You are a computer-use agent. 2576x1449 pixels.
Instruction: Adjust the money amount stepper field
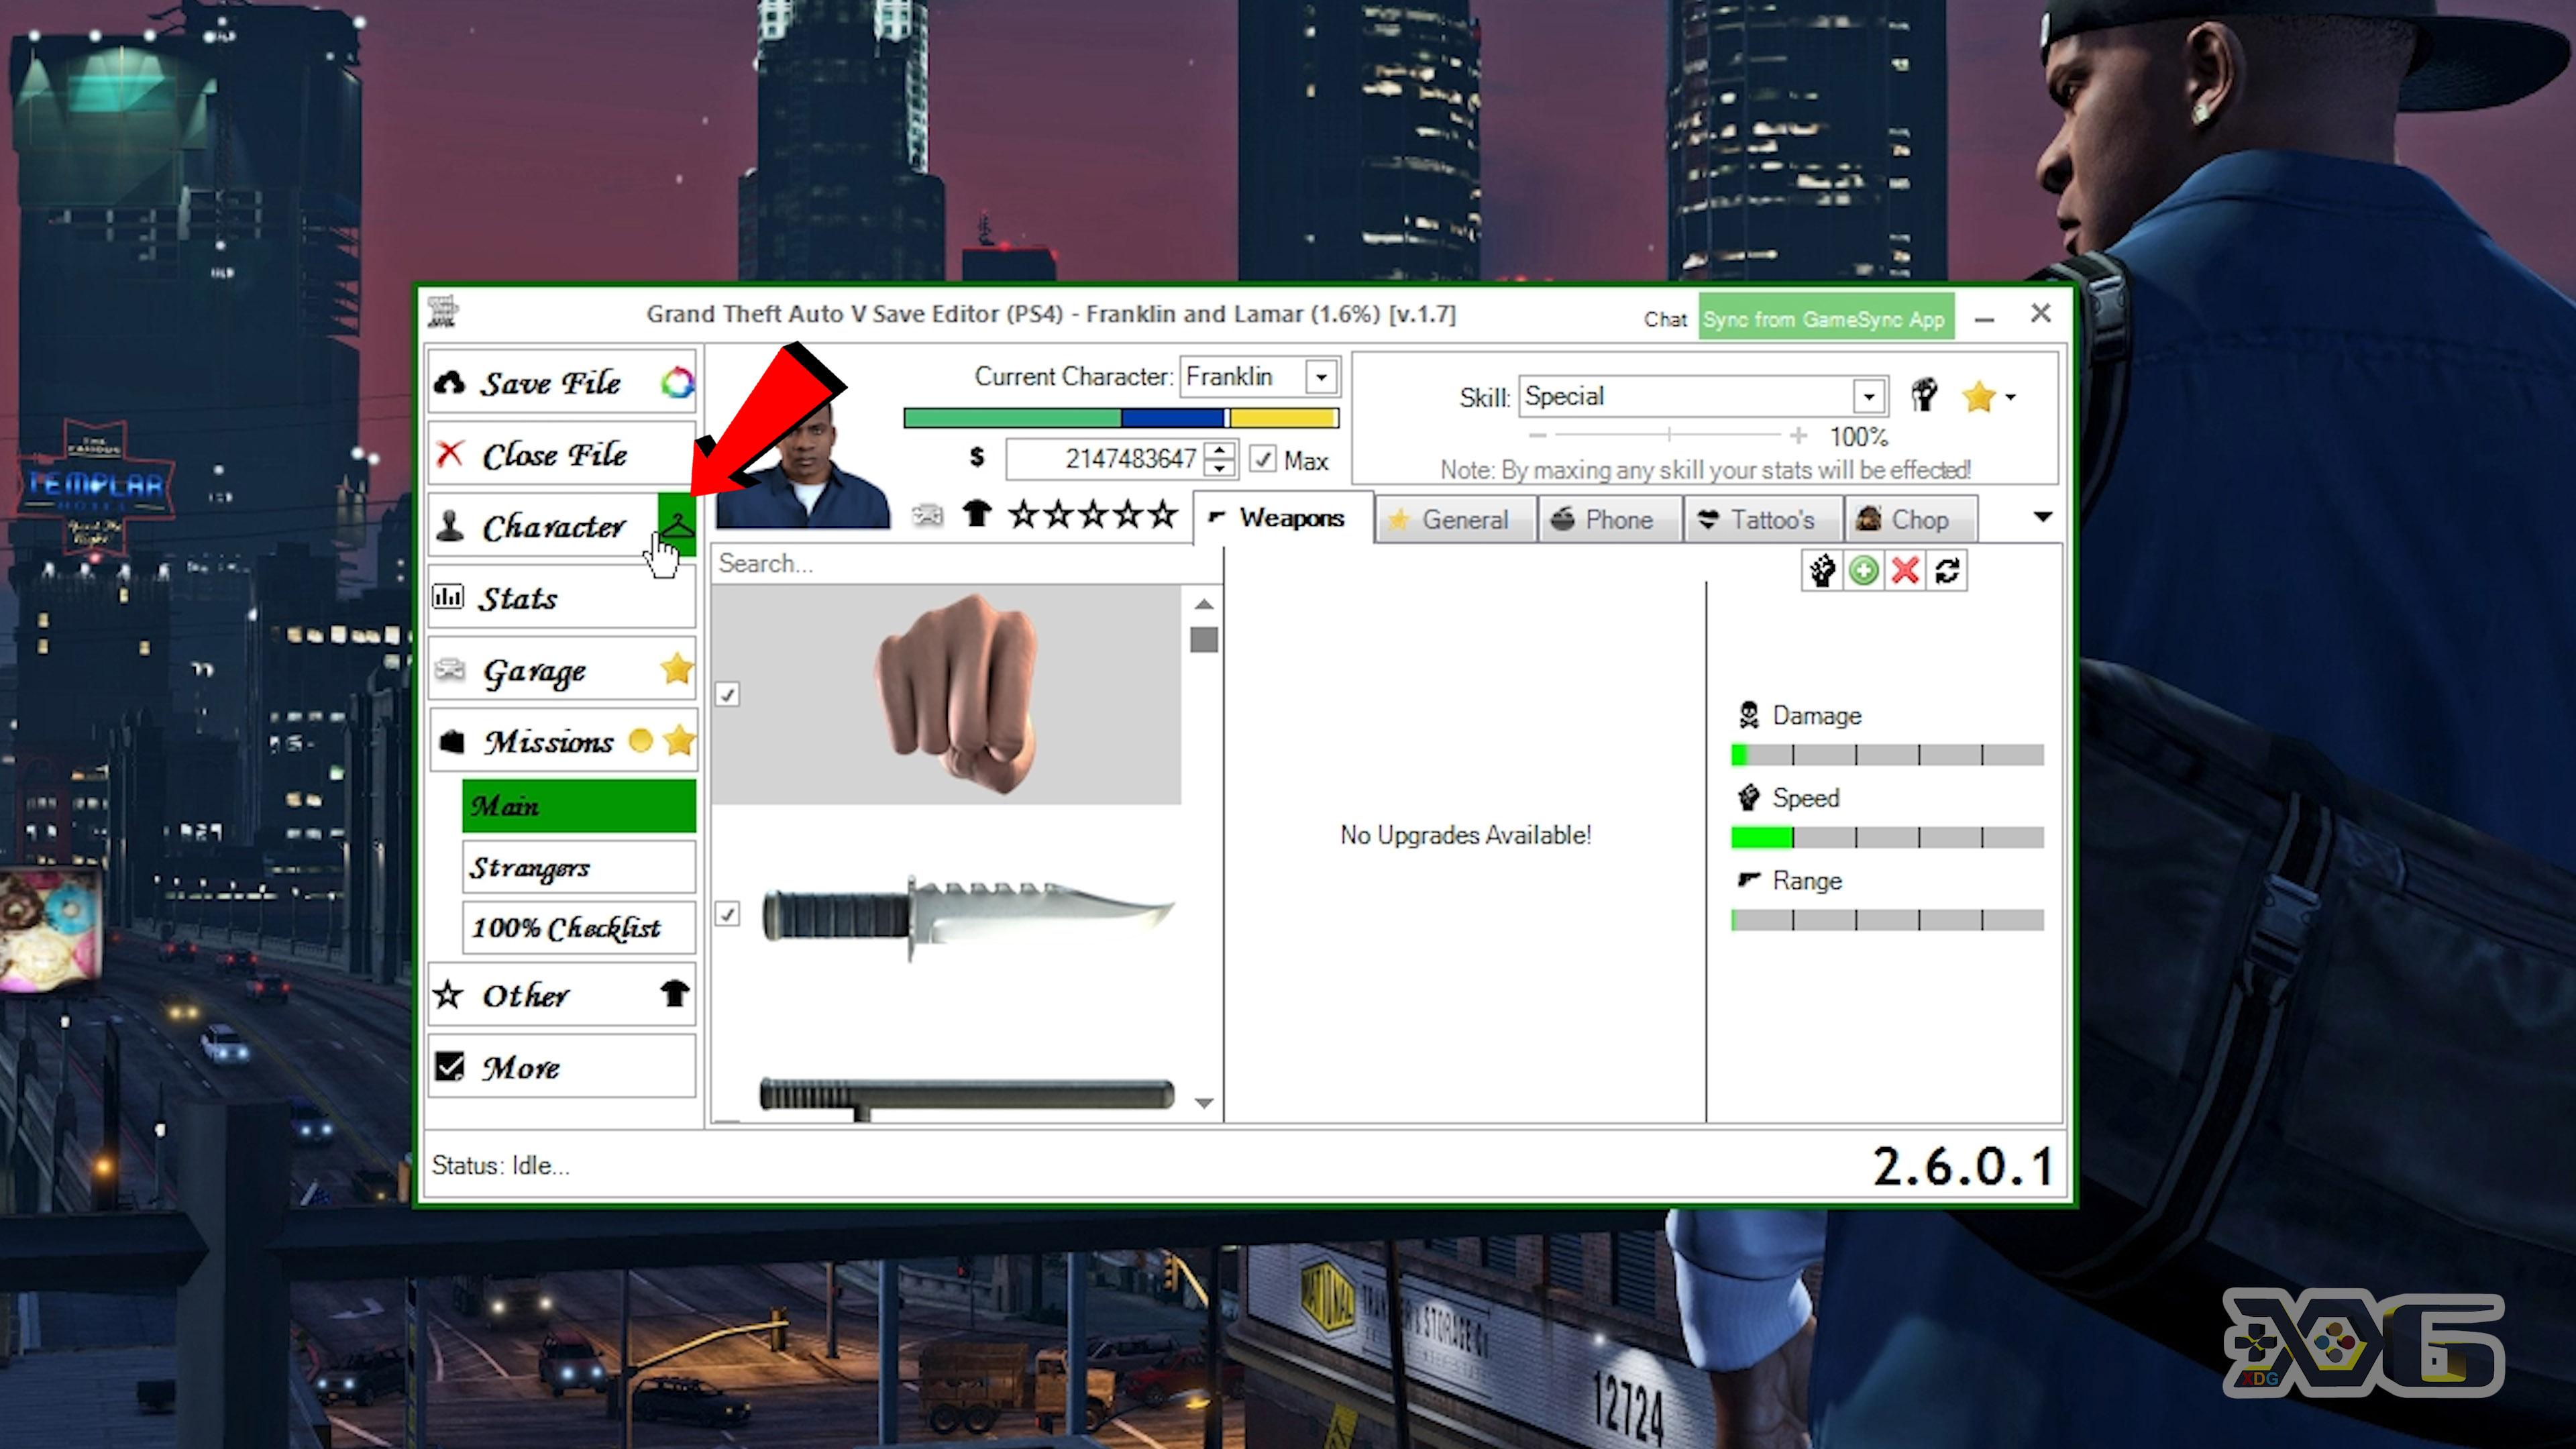pyautogui.click(x=1221, y=460)
